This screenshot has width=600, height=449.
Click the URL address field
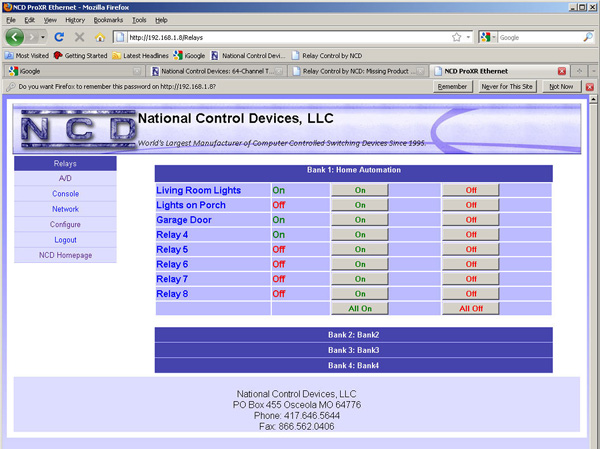point(289,37)
